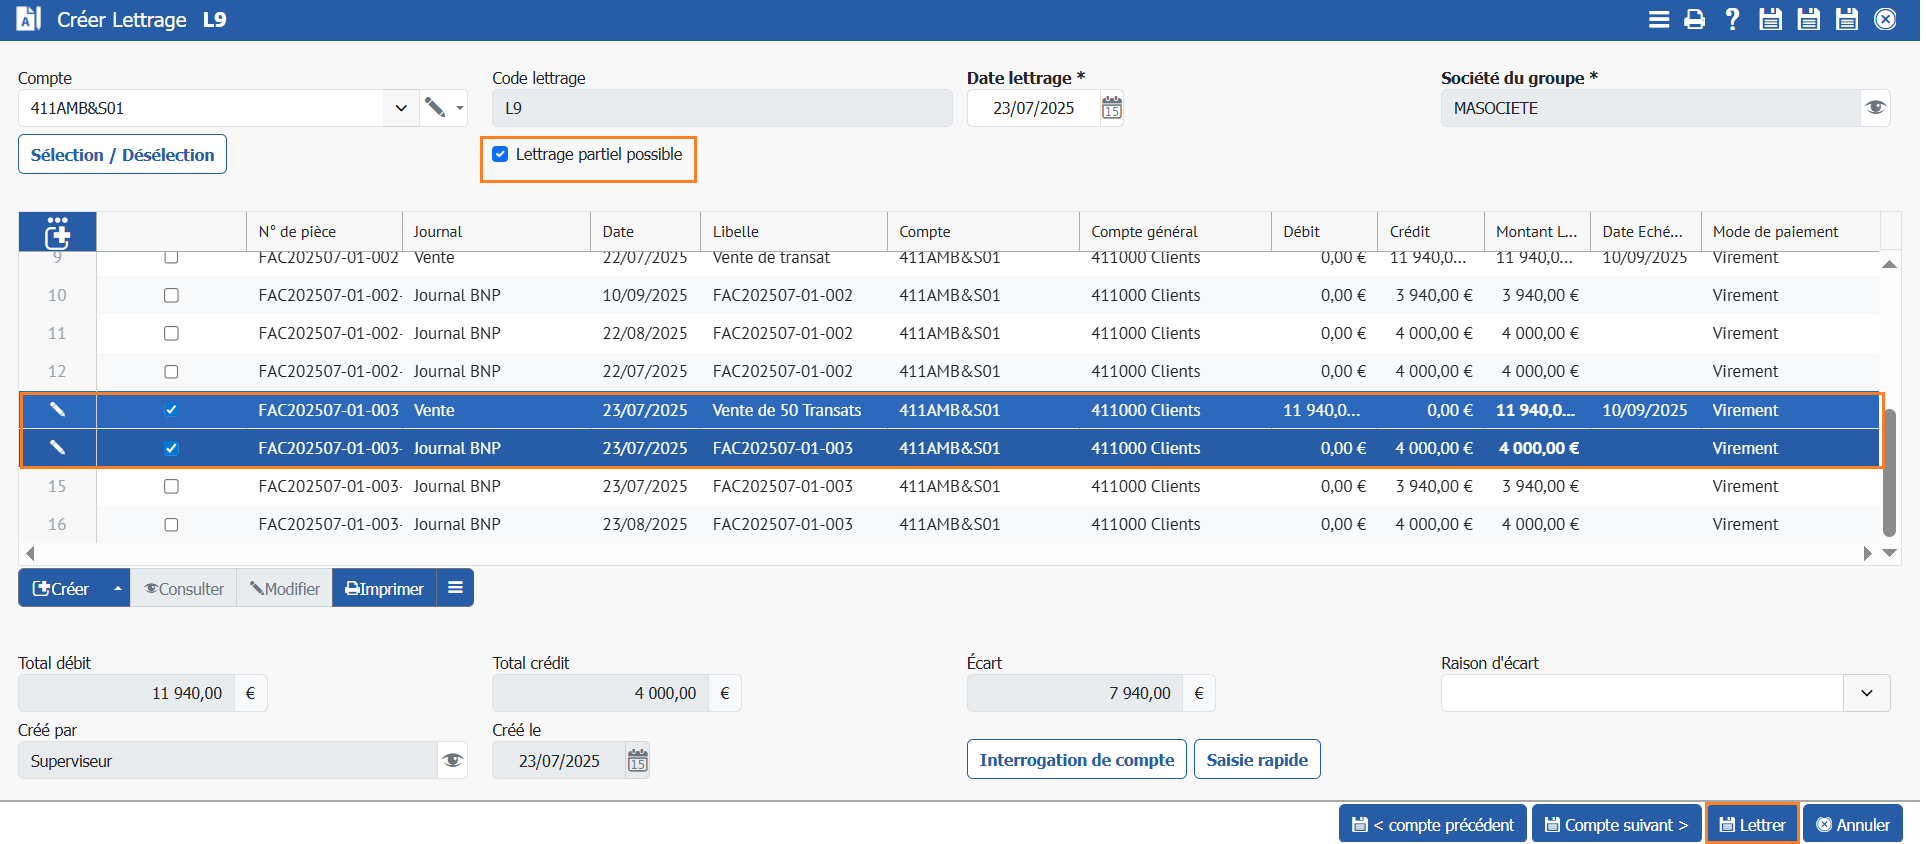Click Imprimer in the grid toolbar
Image resolution: width=1926 pixels, height=844 pixels.
click(x=384, y=589)
